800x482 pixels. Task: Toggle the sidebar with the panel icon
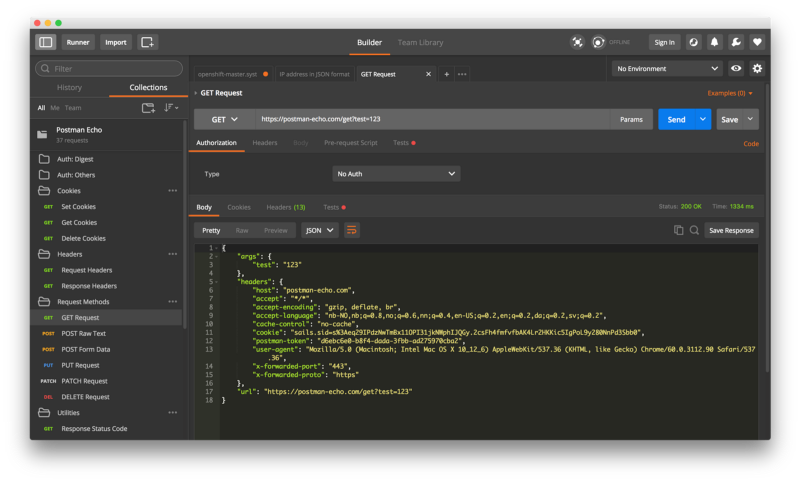45,42
